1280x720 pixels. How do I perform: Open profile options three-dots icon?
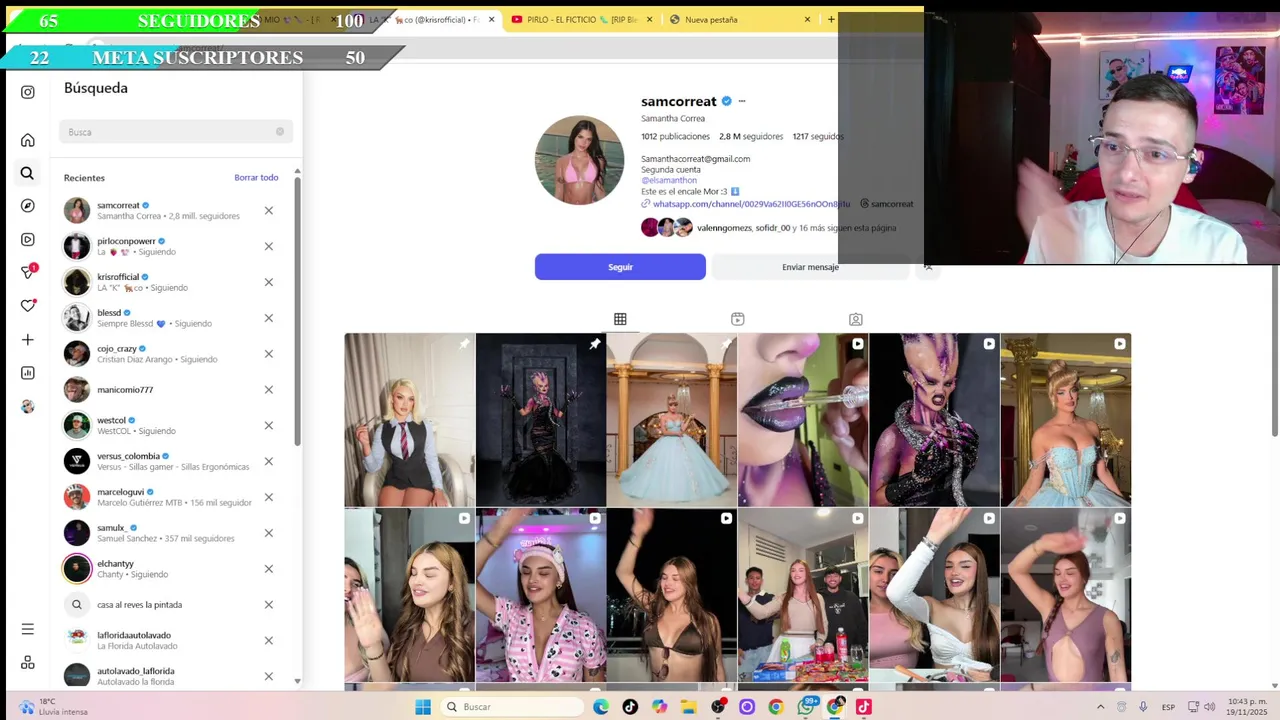(741, 101)
